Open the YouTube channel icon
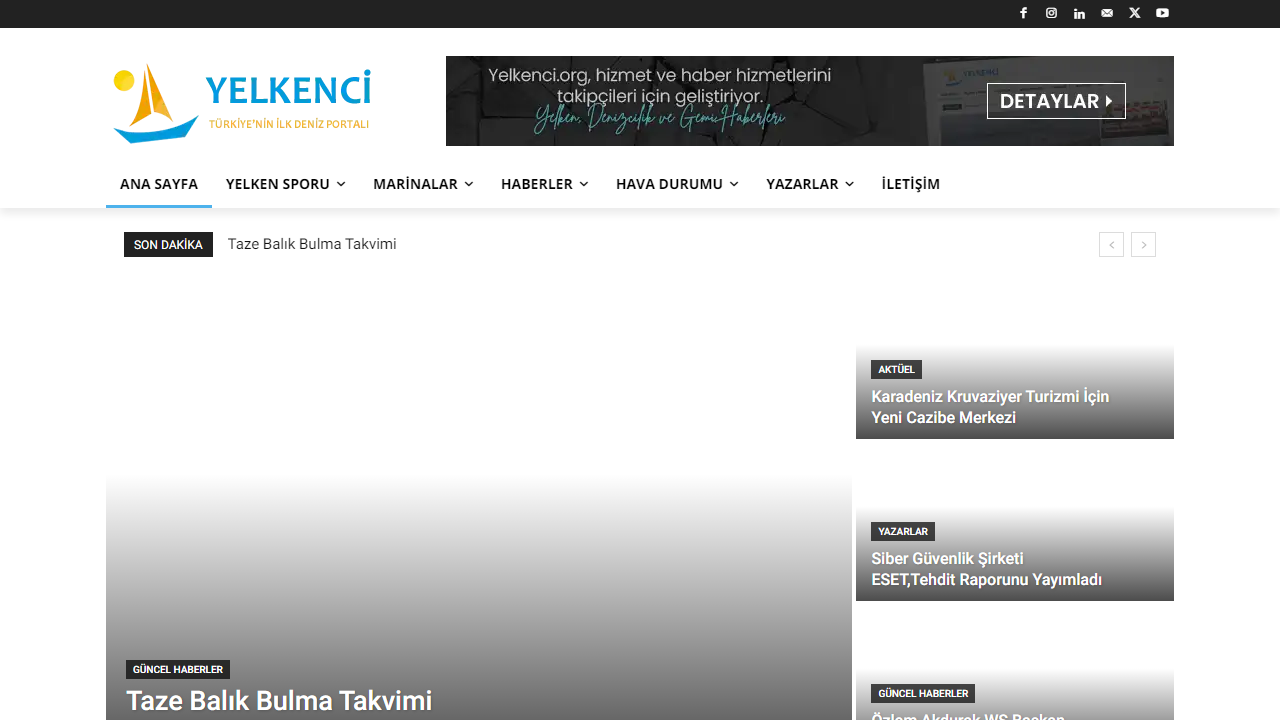Screen dimensions: 1280x720 pos(1162,13)
